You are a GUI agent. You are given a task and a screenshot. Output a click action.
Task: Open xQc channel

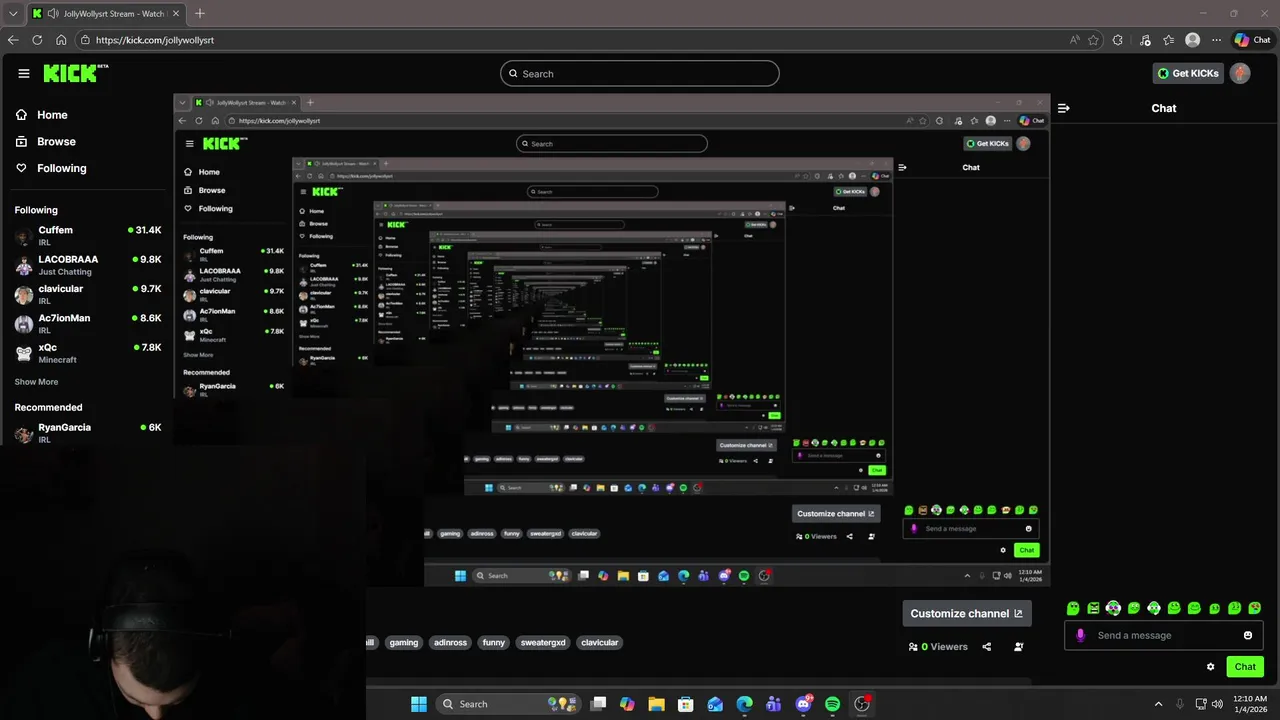(88, 353)
